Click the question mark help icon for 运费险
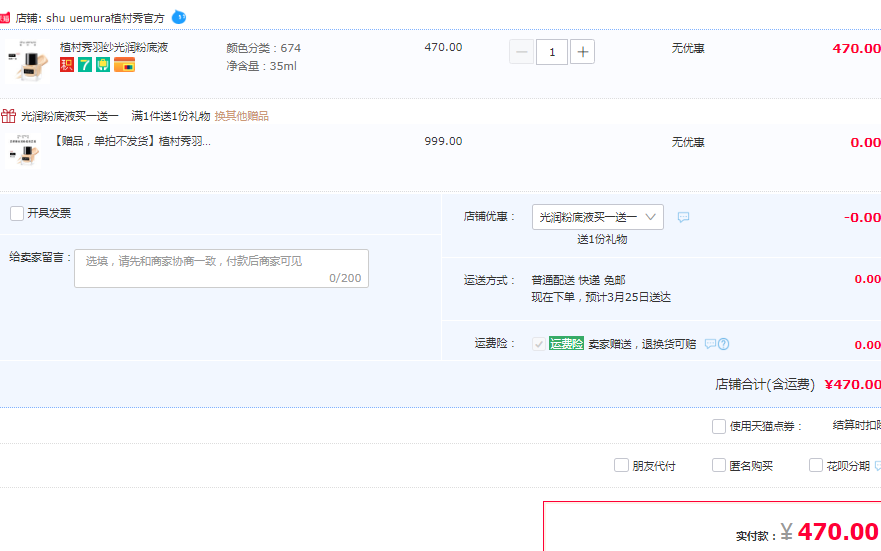The width and height of the screenshot is (881, 551). coord(724,344)
